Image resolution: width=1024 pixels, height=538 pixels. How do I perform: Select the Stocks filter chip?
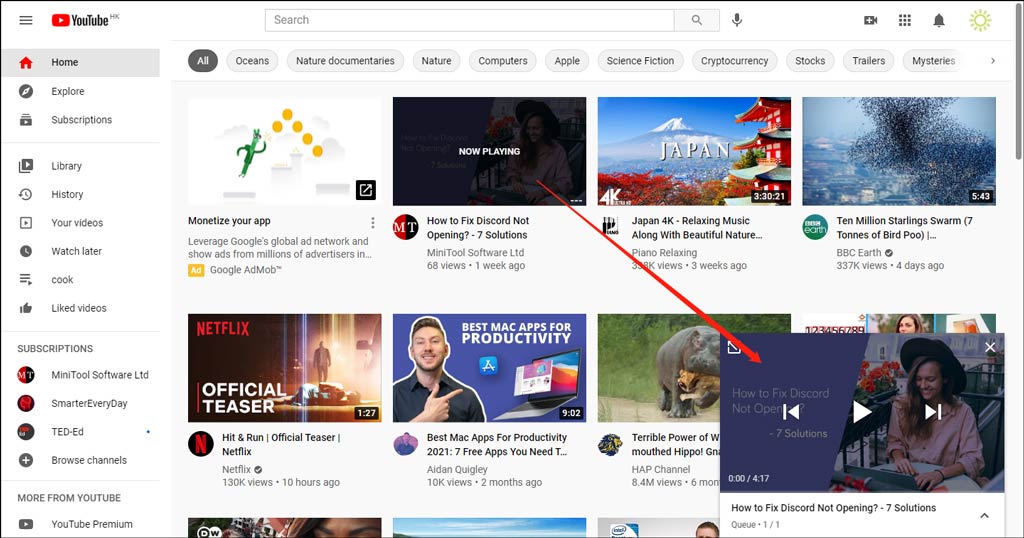coord(810,61)
